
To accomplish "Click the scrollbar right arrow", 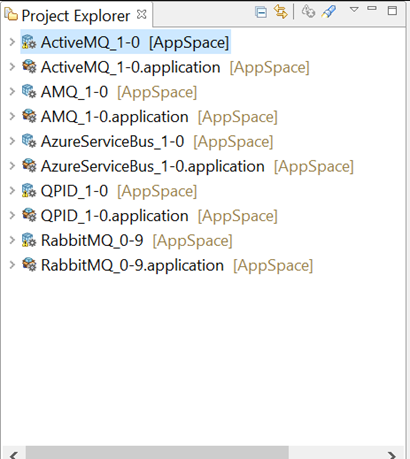I will pos(392,455).
